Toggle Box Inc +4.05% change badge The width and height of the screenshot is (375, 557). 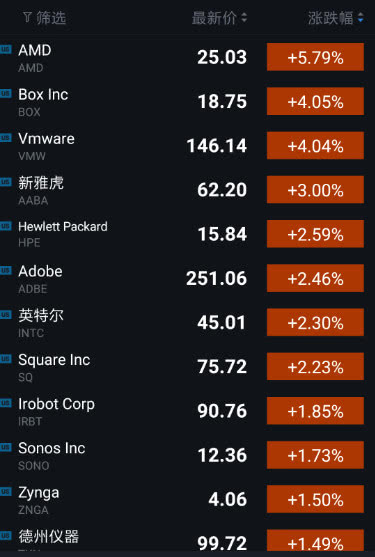315,101
